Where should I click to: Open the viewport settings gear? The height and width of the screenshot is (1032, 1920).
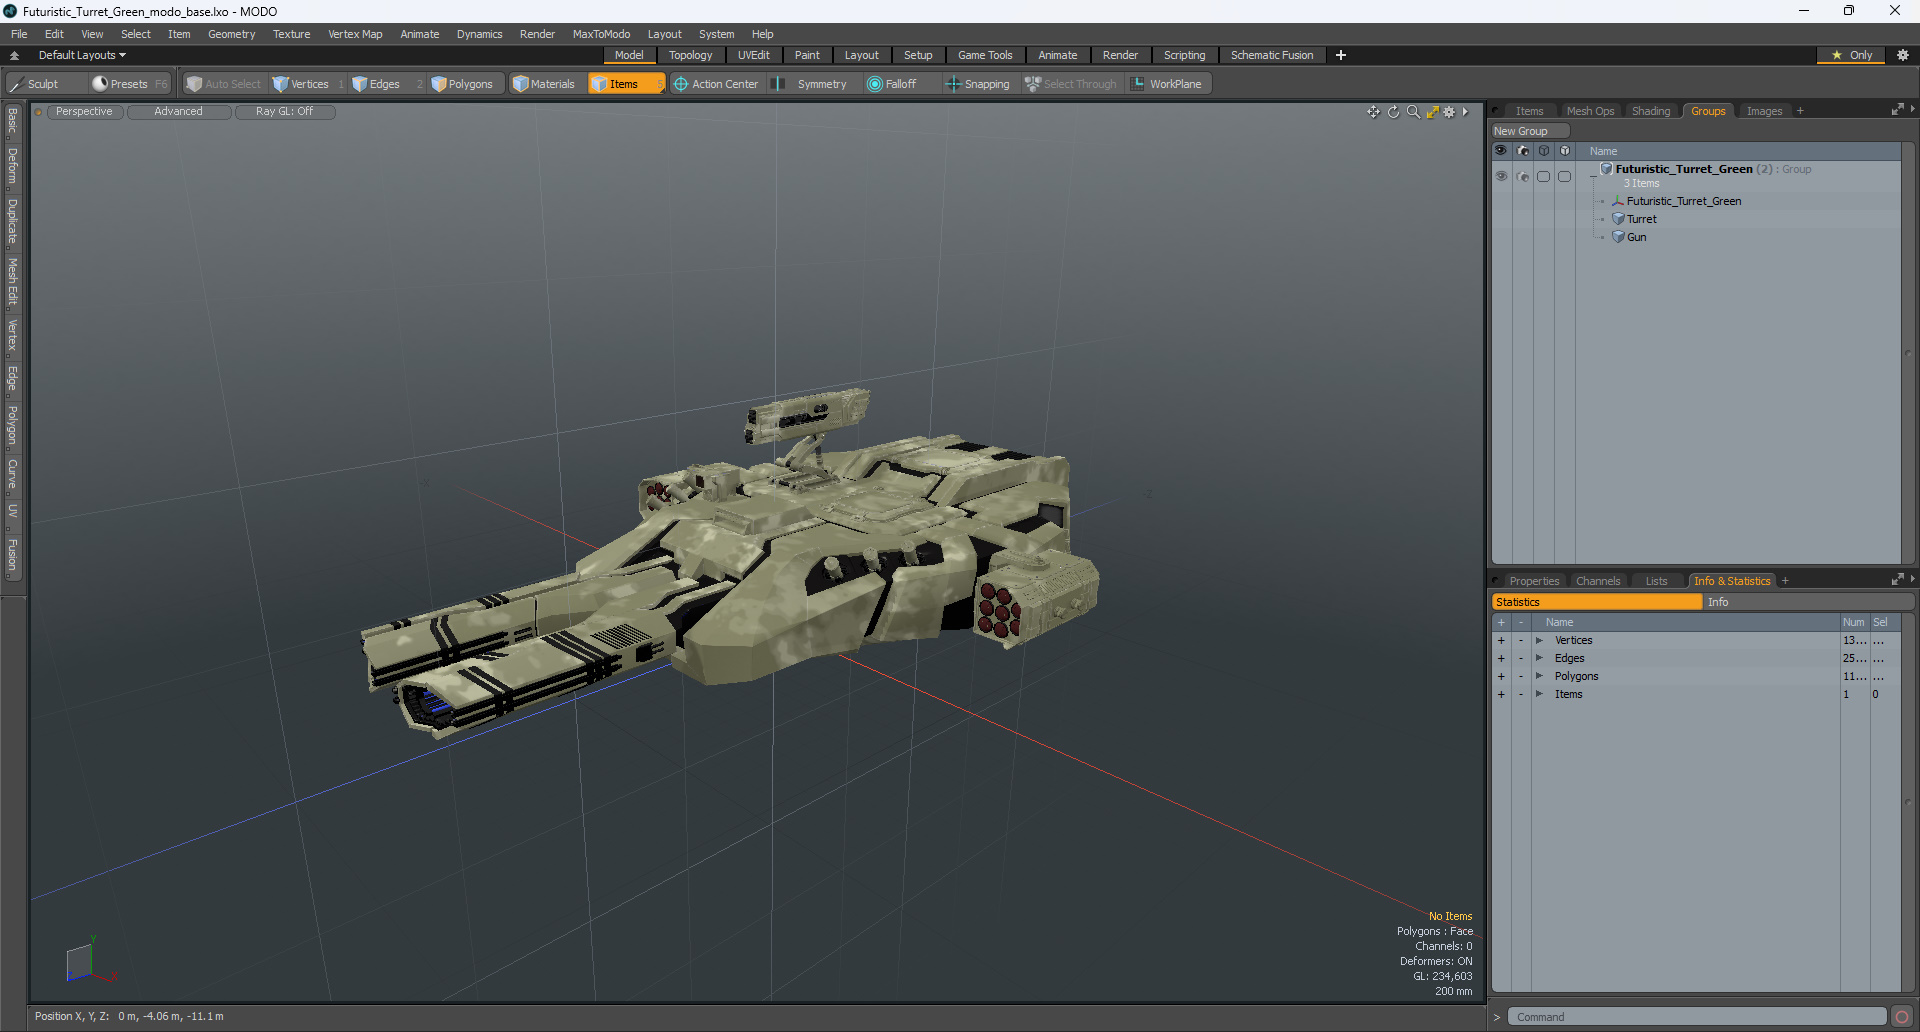click(1449, 112)
